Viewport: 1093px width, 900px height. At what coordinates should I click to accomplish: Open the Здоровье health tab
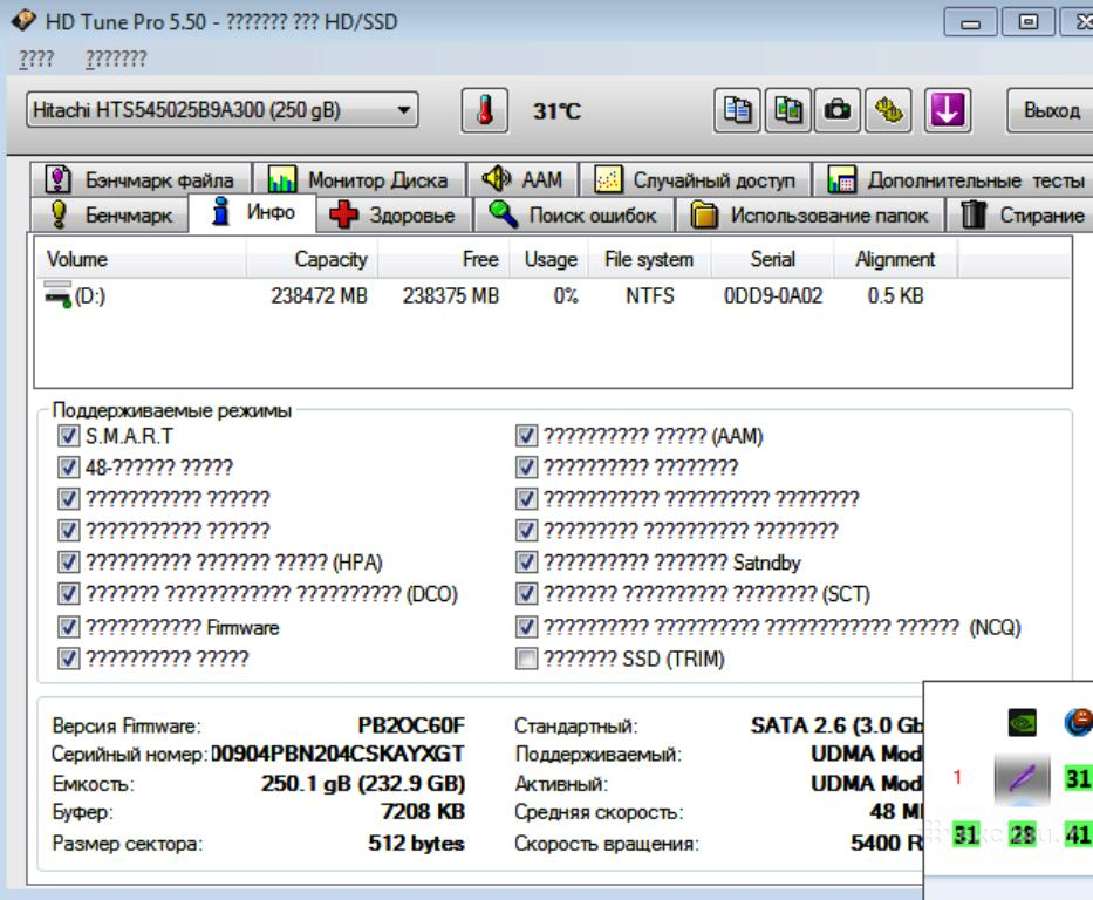(x=393, y=215)
